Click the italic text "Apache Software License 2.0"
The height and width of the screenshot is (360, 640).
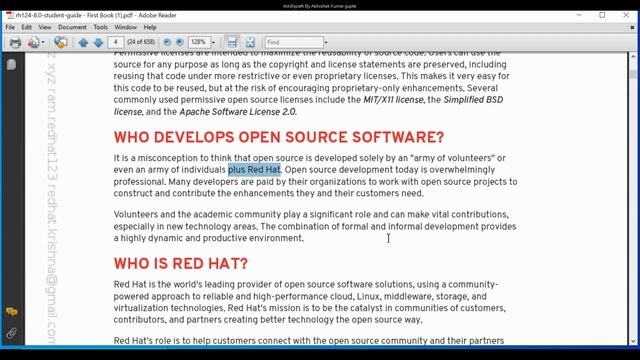pos(238,112)
